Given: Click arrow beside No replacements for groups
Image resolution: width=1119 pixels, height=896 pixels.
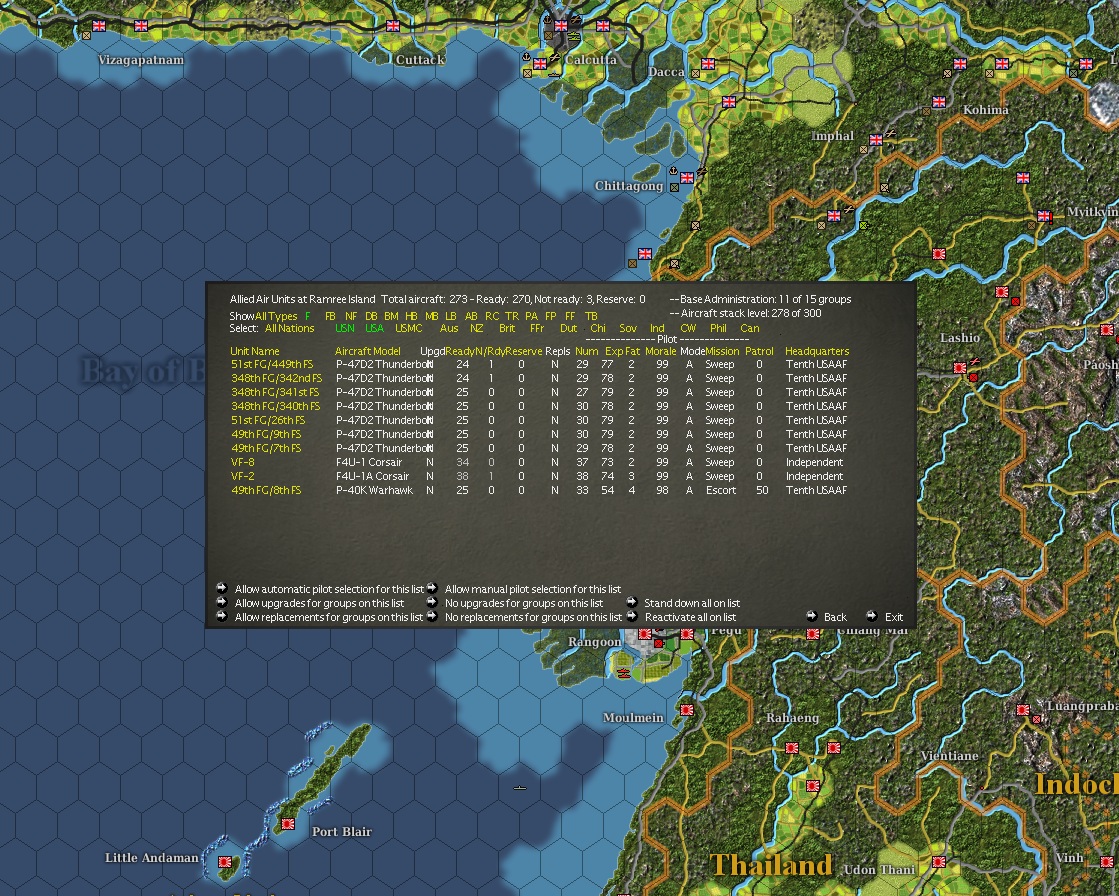Looking at the screenshot, I should click(432, 616).
